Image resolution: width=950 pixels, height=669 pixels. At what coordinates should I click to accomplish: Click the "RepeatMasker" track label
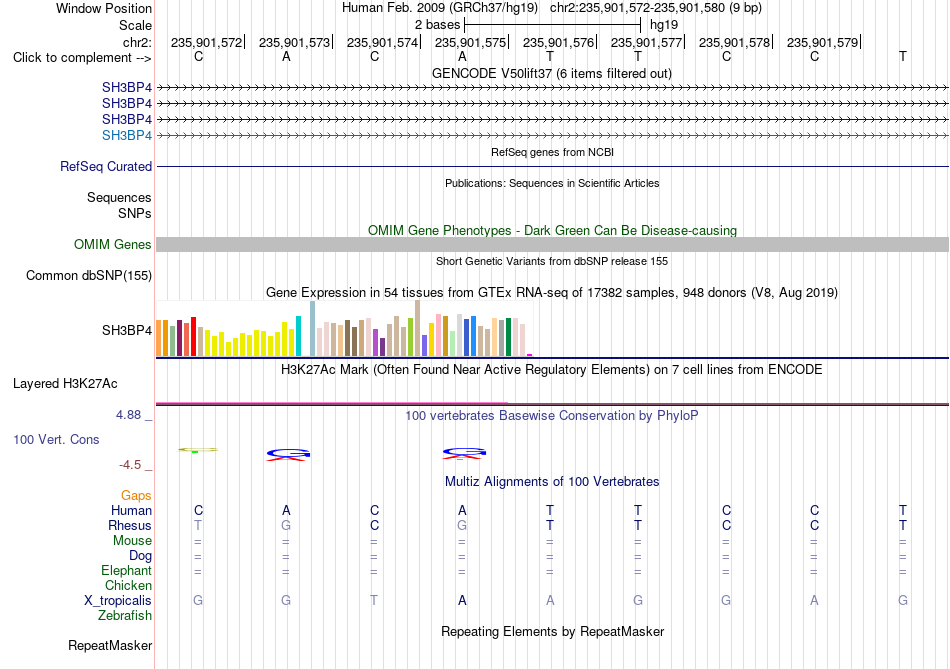pos(110,645)
